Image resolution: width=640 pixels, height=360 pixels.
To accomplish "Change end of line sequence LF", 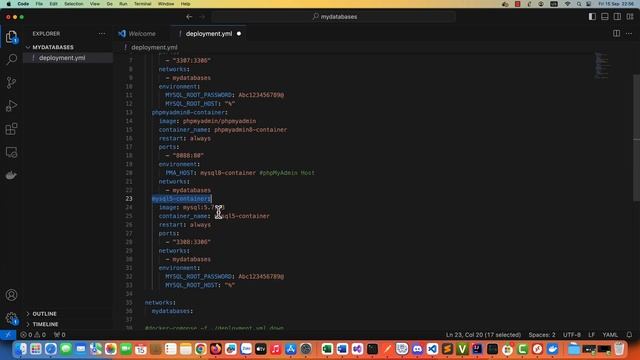I will [x=591, y=335].
